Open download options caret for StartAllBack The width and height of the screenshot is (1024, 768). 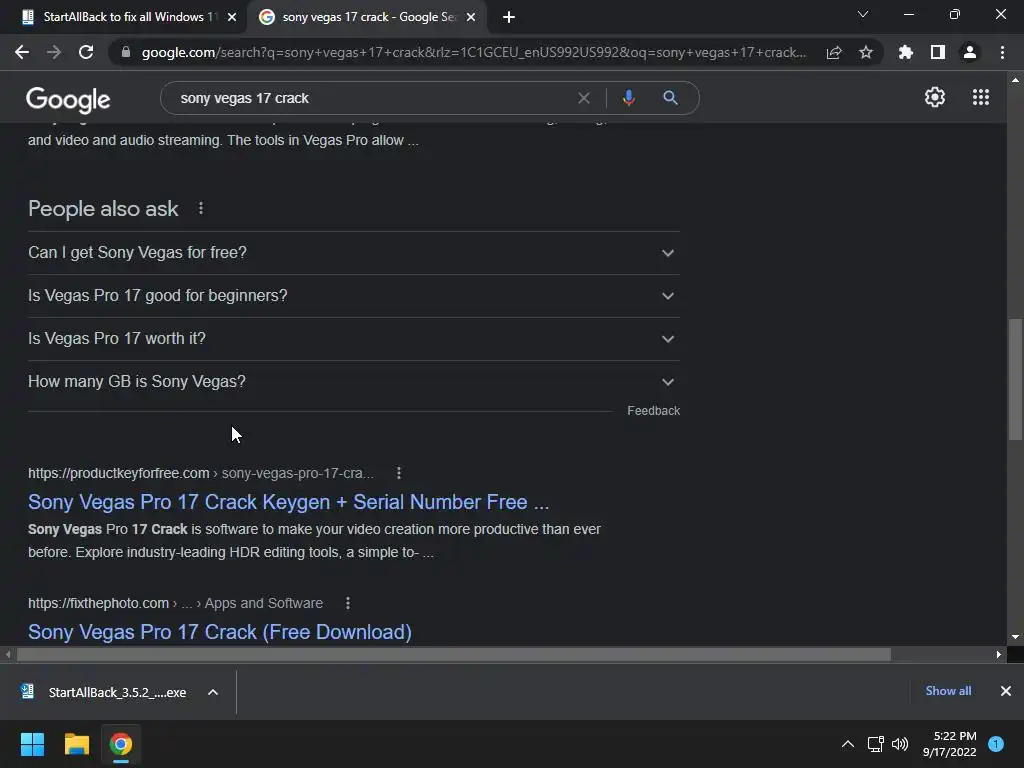(x=213, y=692)
